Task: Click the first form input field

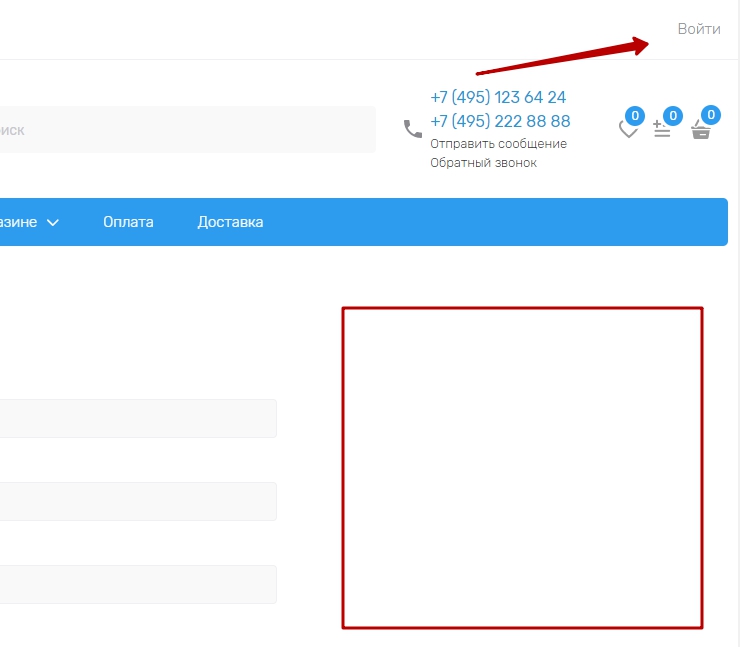Action: pyautogui.click(x=138, y=419)
